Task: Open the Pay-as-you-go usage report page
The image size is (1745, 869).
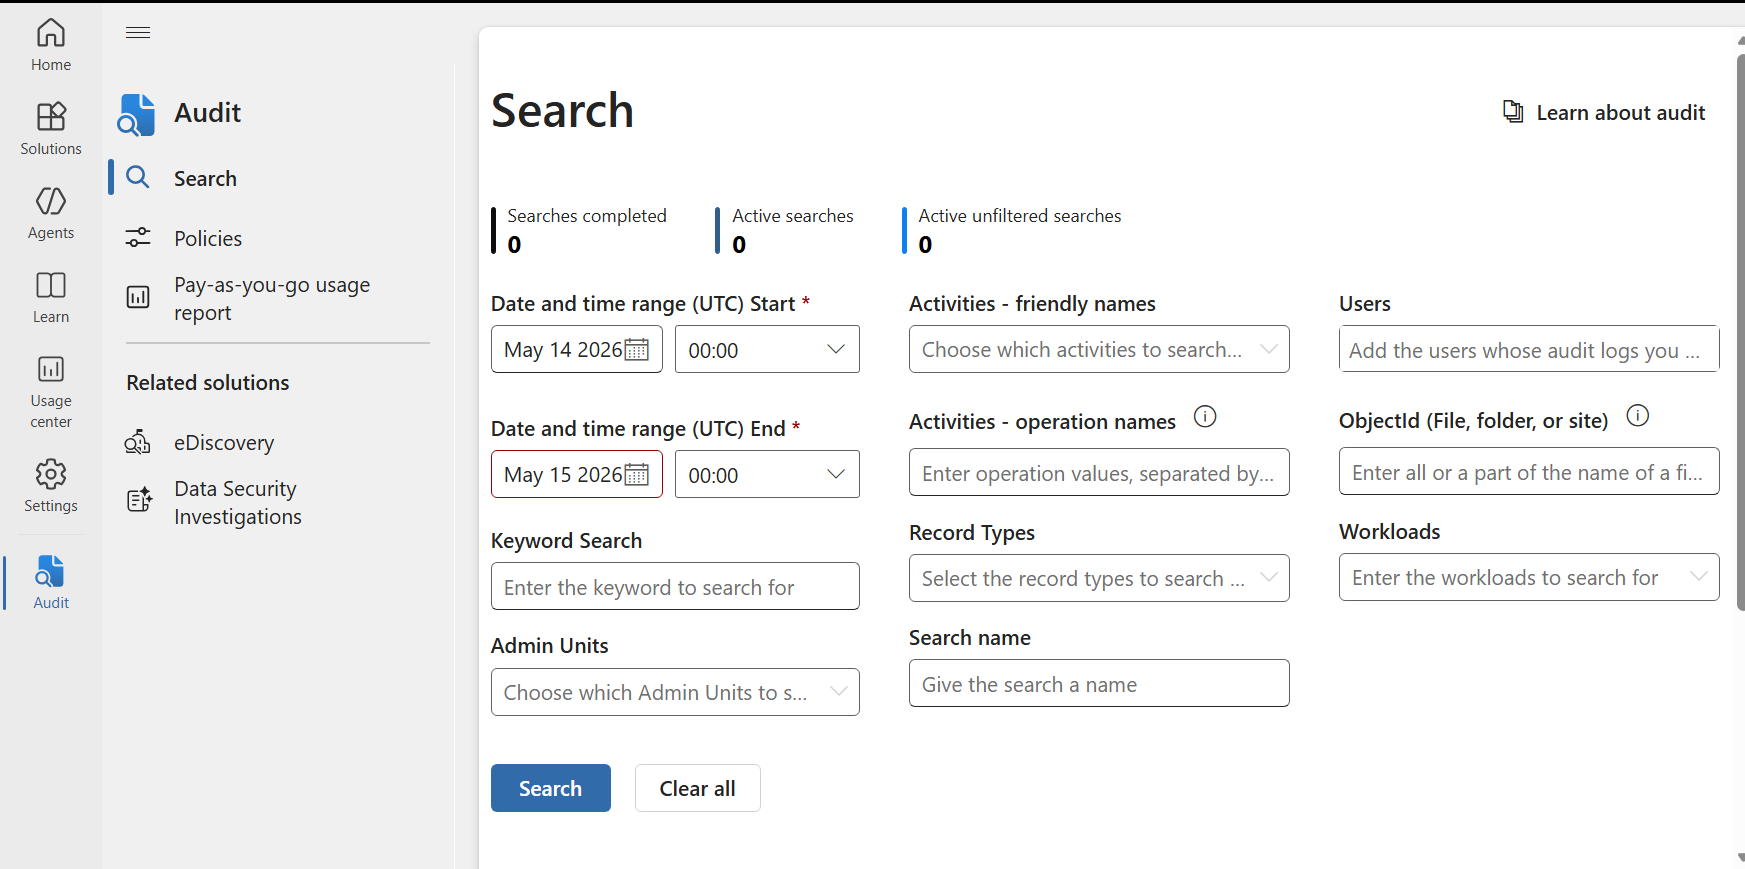Action: click(x=272, y=298)
